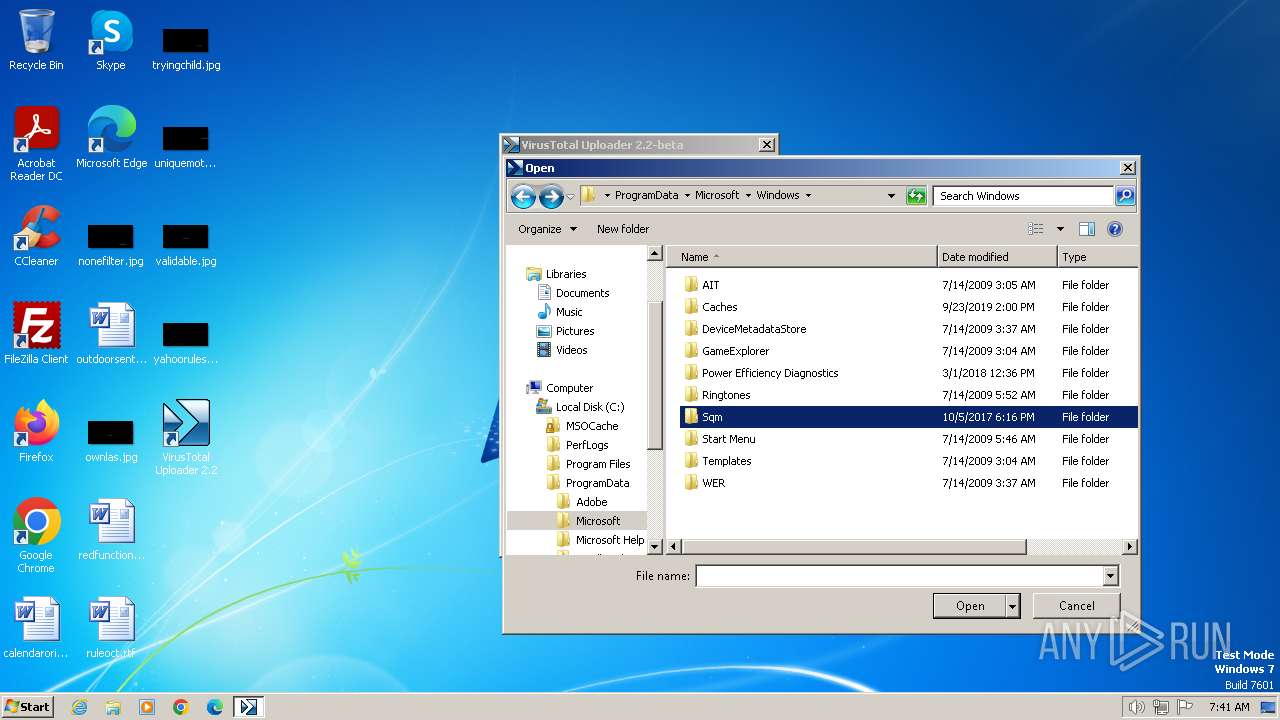The width and height of the screenshot is (1280, 720).
Task: Sort by Date modified column header
Action: 997,257
